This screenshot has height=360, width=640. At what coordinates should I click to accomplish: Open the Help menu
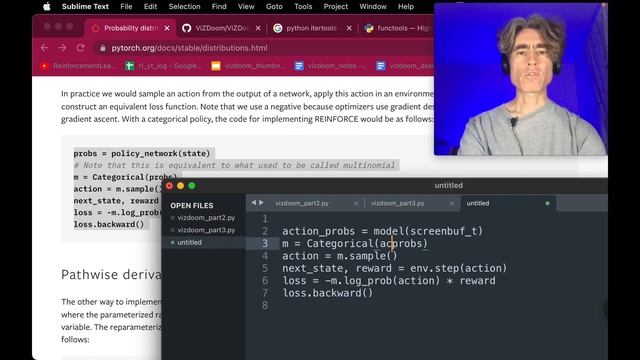(406, 7)
